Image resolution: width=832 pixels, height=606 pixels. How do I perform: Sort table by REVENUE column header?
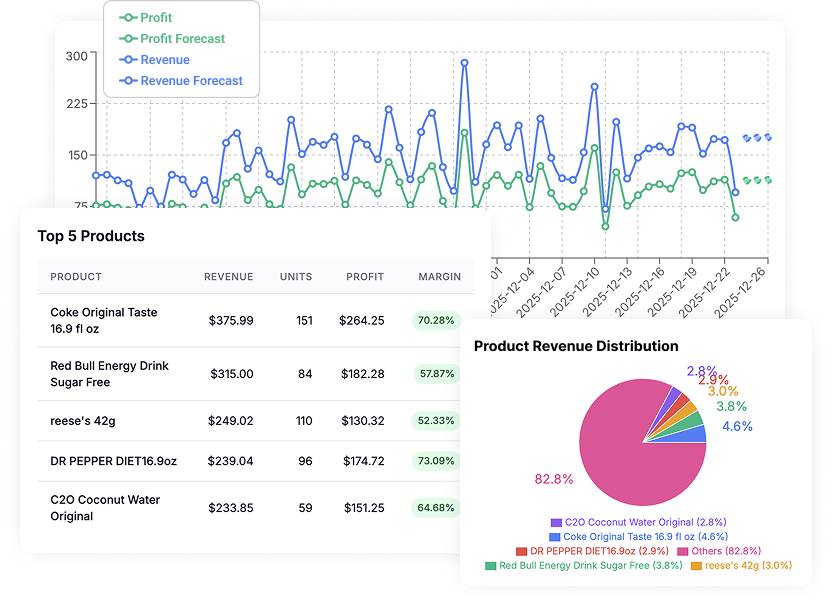[228, 277]
